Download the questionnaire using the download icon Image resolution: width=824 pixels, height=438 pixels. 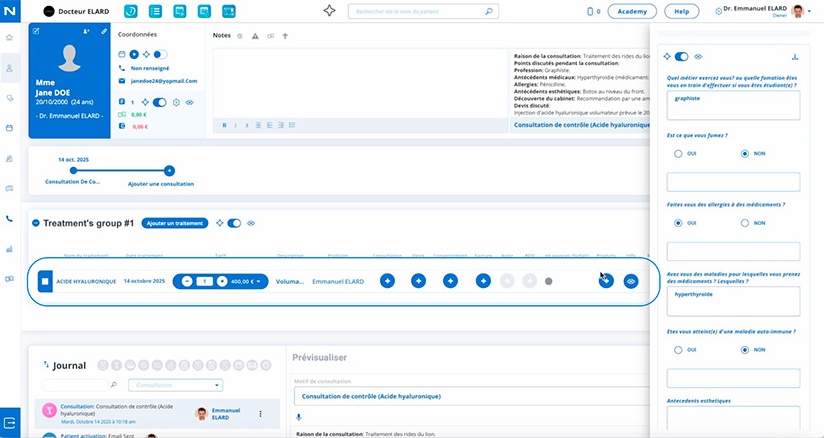point(795,57)
